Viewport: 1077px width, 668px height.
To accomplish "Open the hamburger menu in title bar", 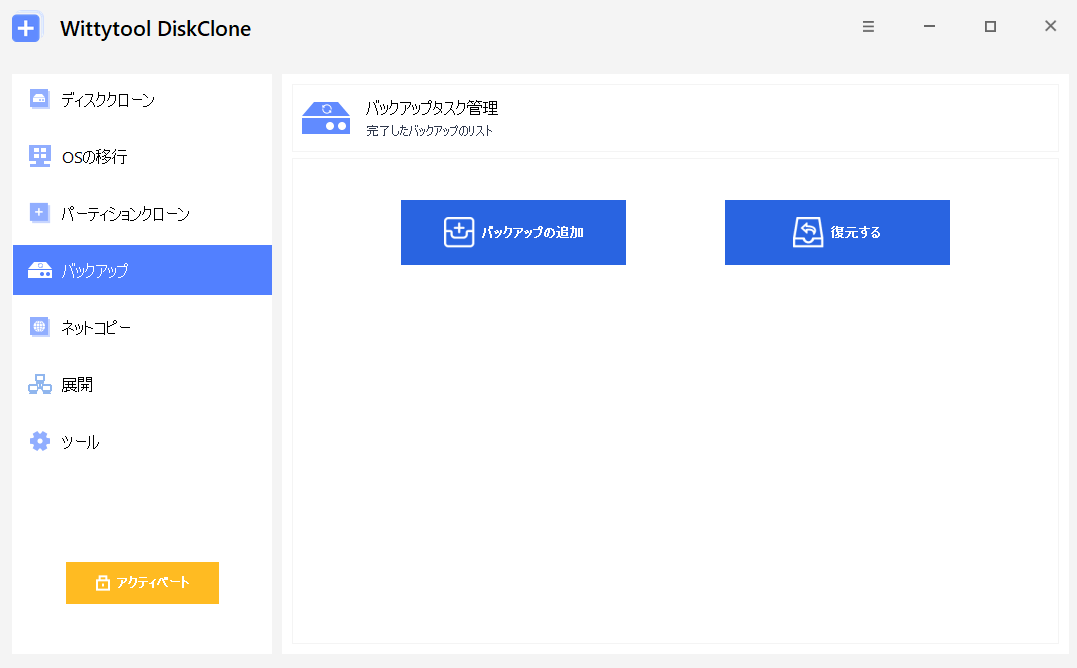I will 868,27.
